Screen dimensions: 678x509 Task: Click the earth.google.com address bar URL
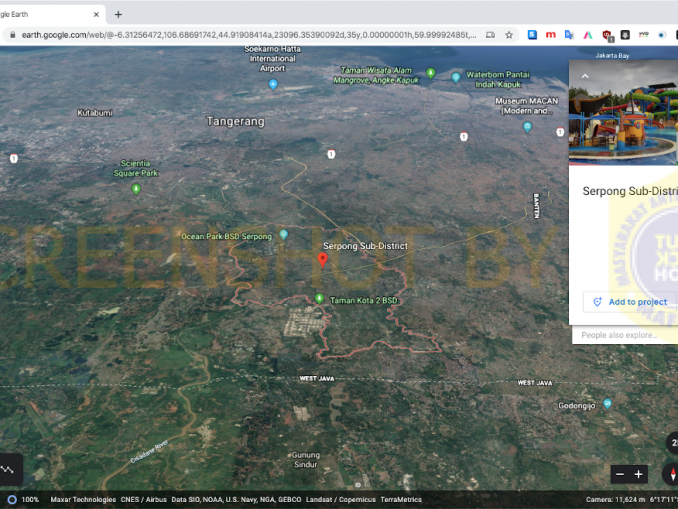[x=249, y=35]
